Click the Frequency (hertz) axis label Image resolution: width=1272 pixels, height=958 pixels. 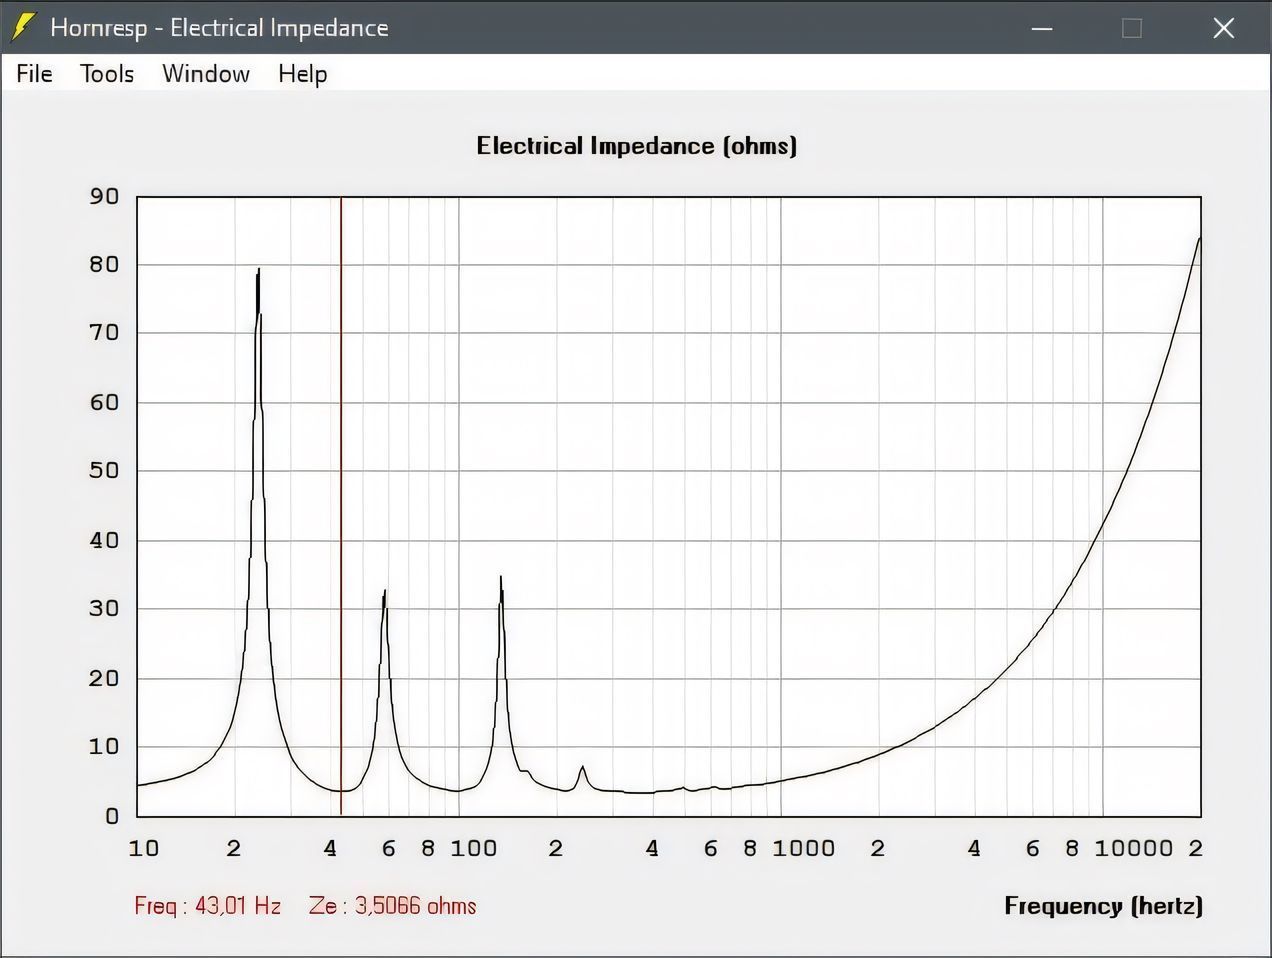(1102, 906)
